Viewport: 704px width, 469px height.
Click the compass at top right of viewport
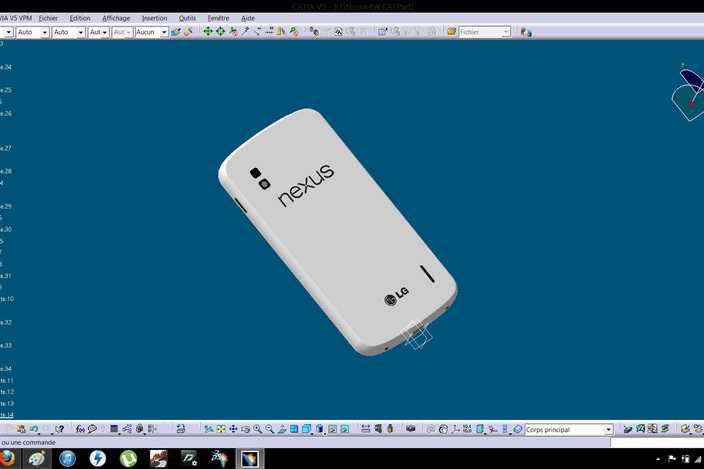click(689, 92)
